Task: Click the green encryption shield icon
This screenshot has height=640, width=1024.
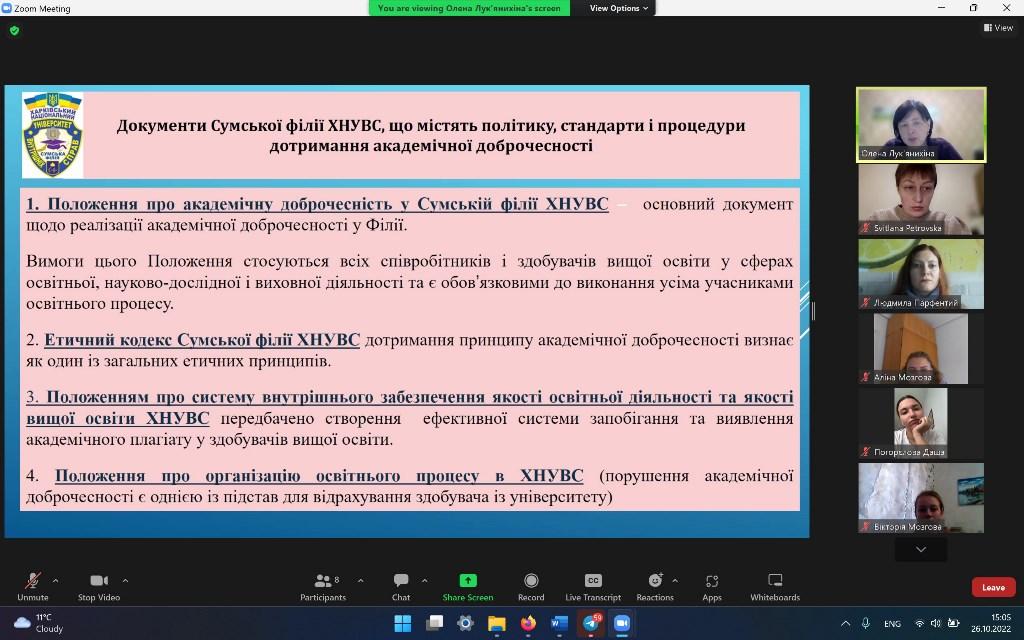Action: pyautogui.click(x=14, y=30)
